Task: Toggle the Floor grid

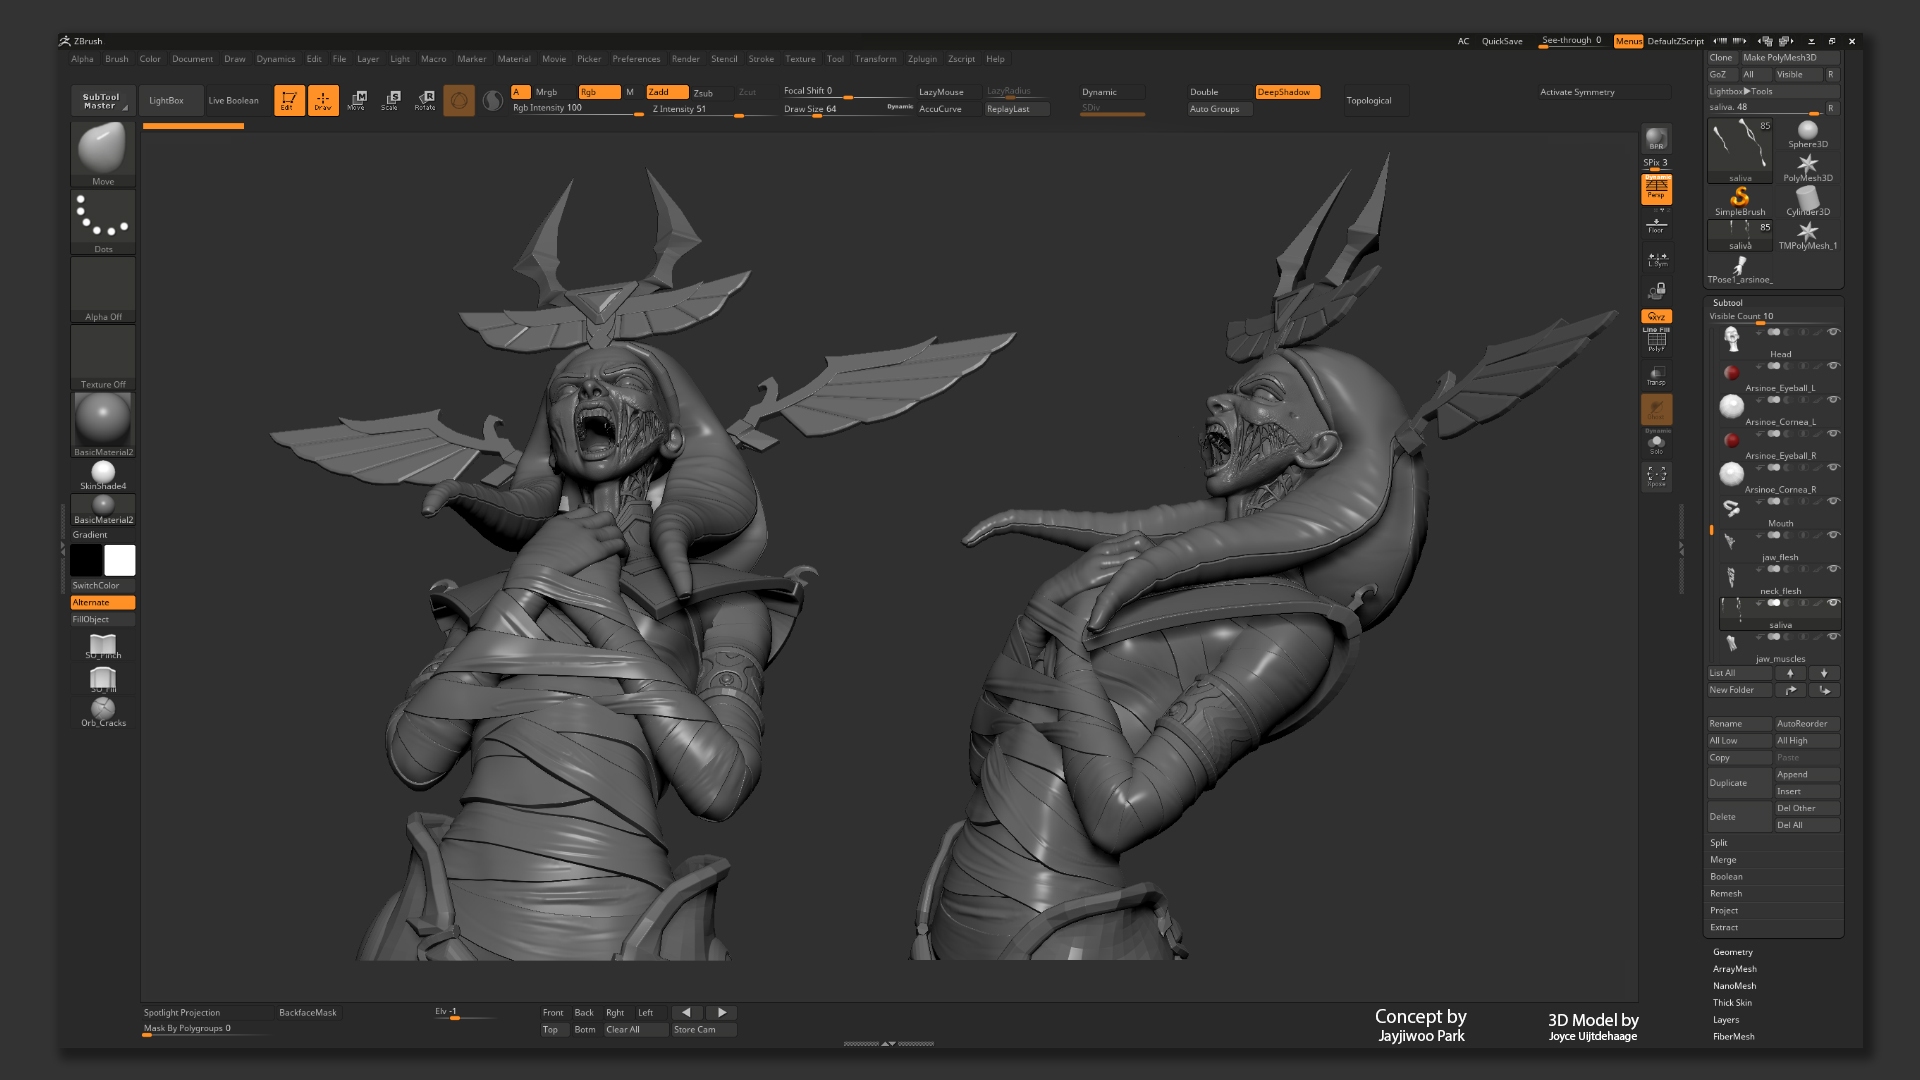Action: pyautogui.click(x=1656, y=225)
